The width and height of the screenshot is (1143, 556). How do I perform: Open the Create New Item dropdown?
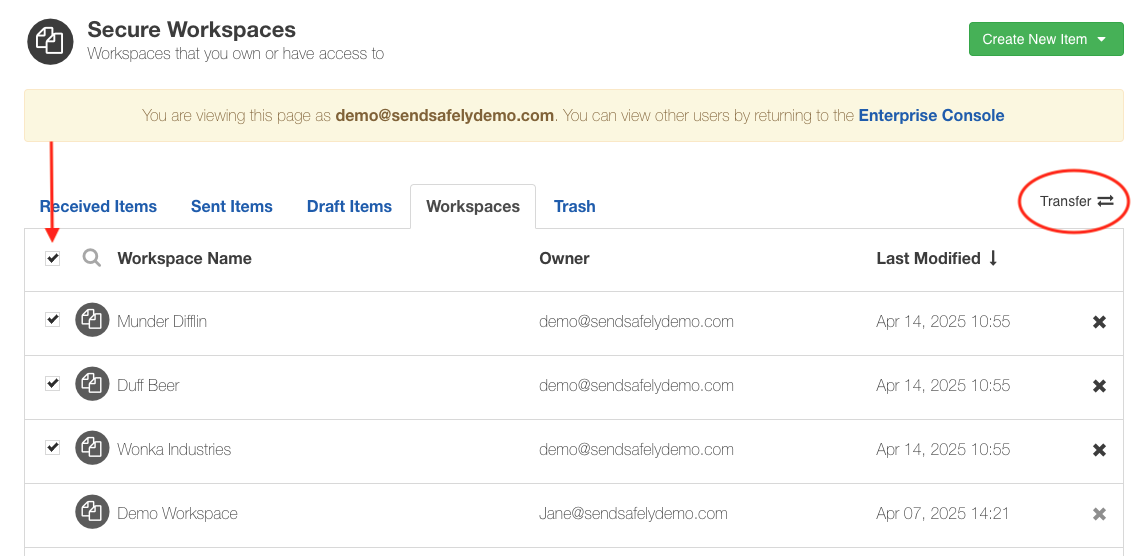pyautogui.click(x=1046, y=39)
